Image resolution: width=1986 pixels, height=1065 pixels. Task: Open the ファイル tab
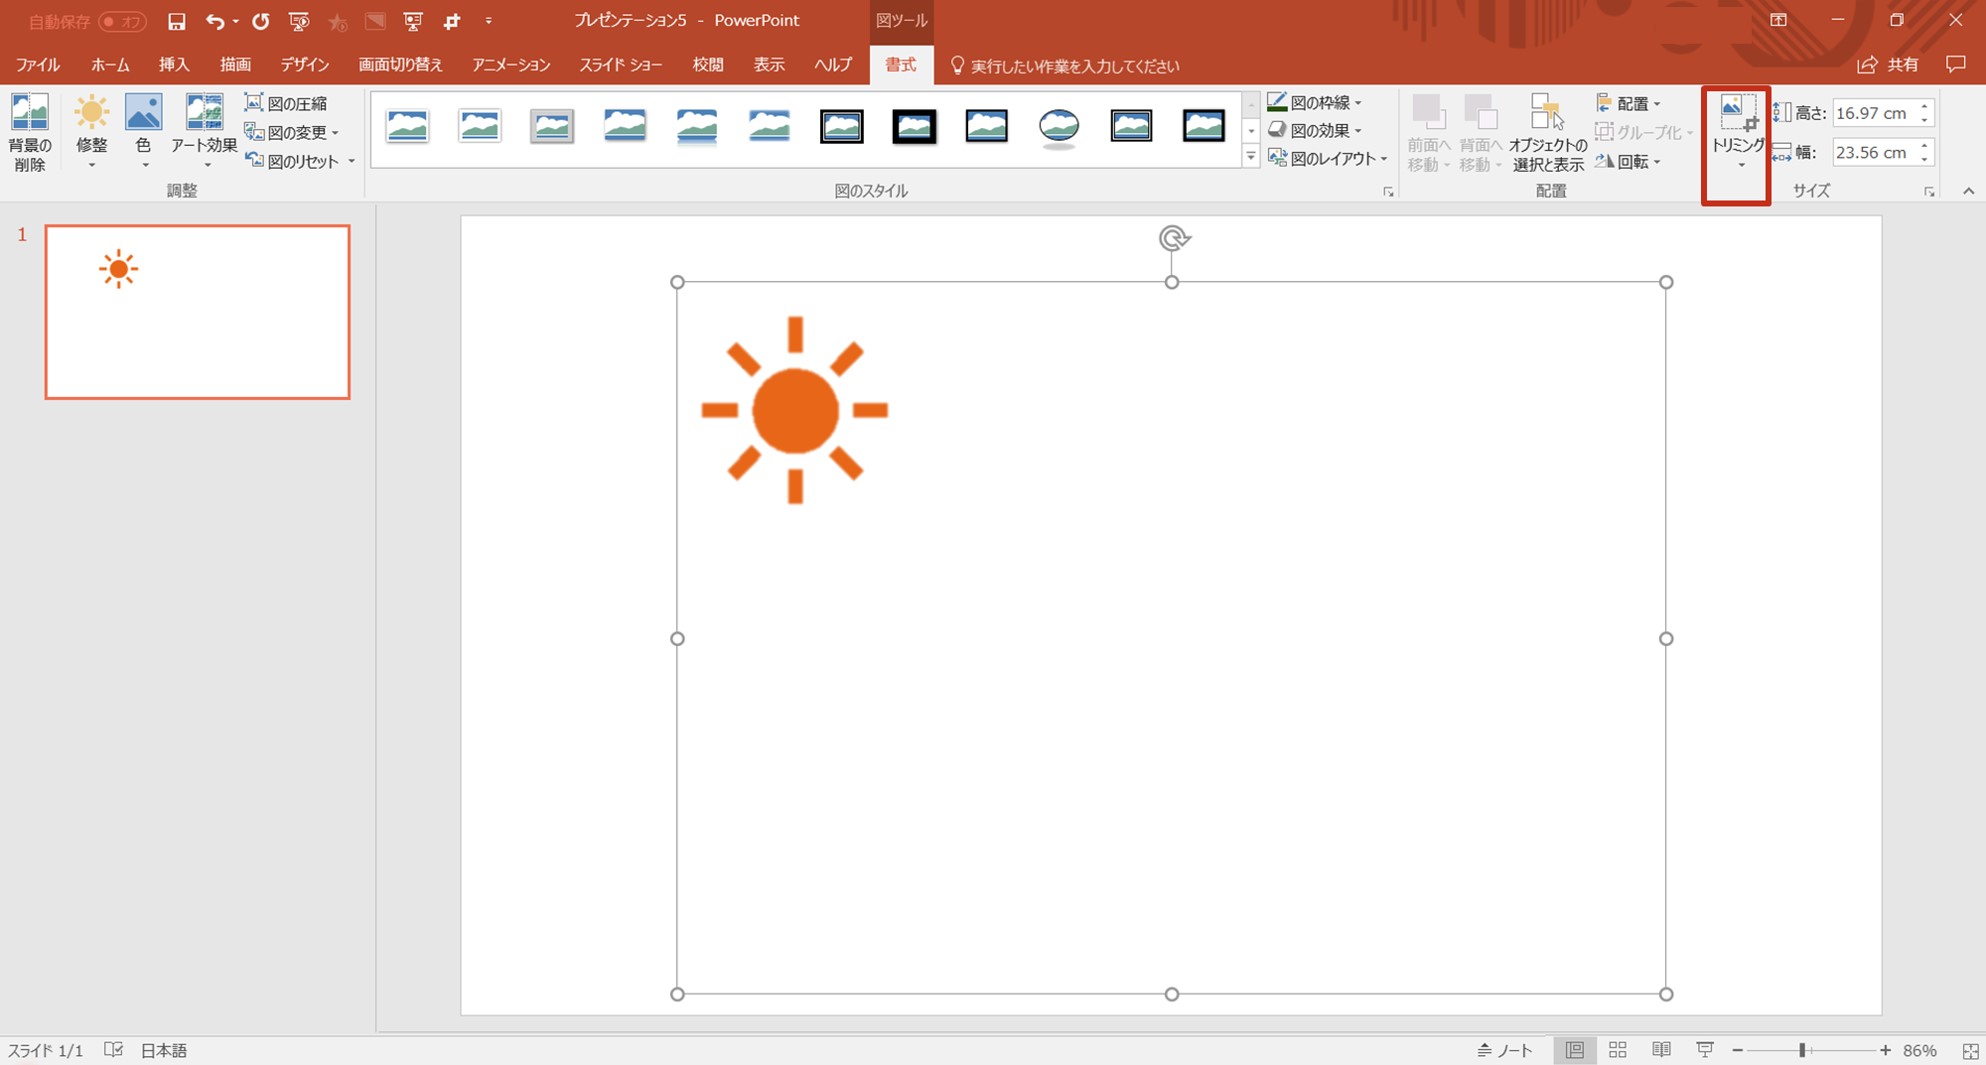click(x=38, y=65)
